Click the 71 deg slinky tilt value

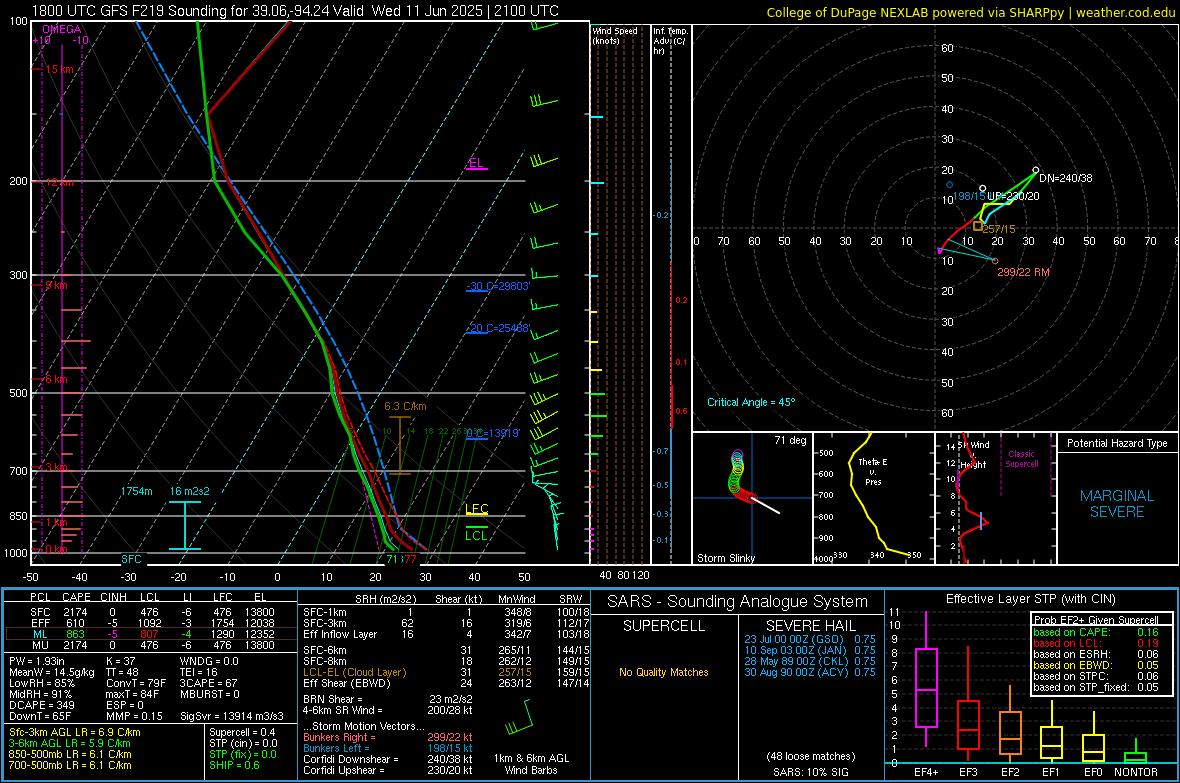tap(790, 440)
